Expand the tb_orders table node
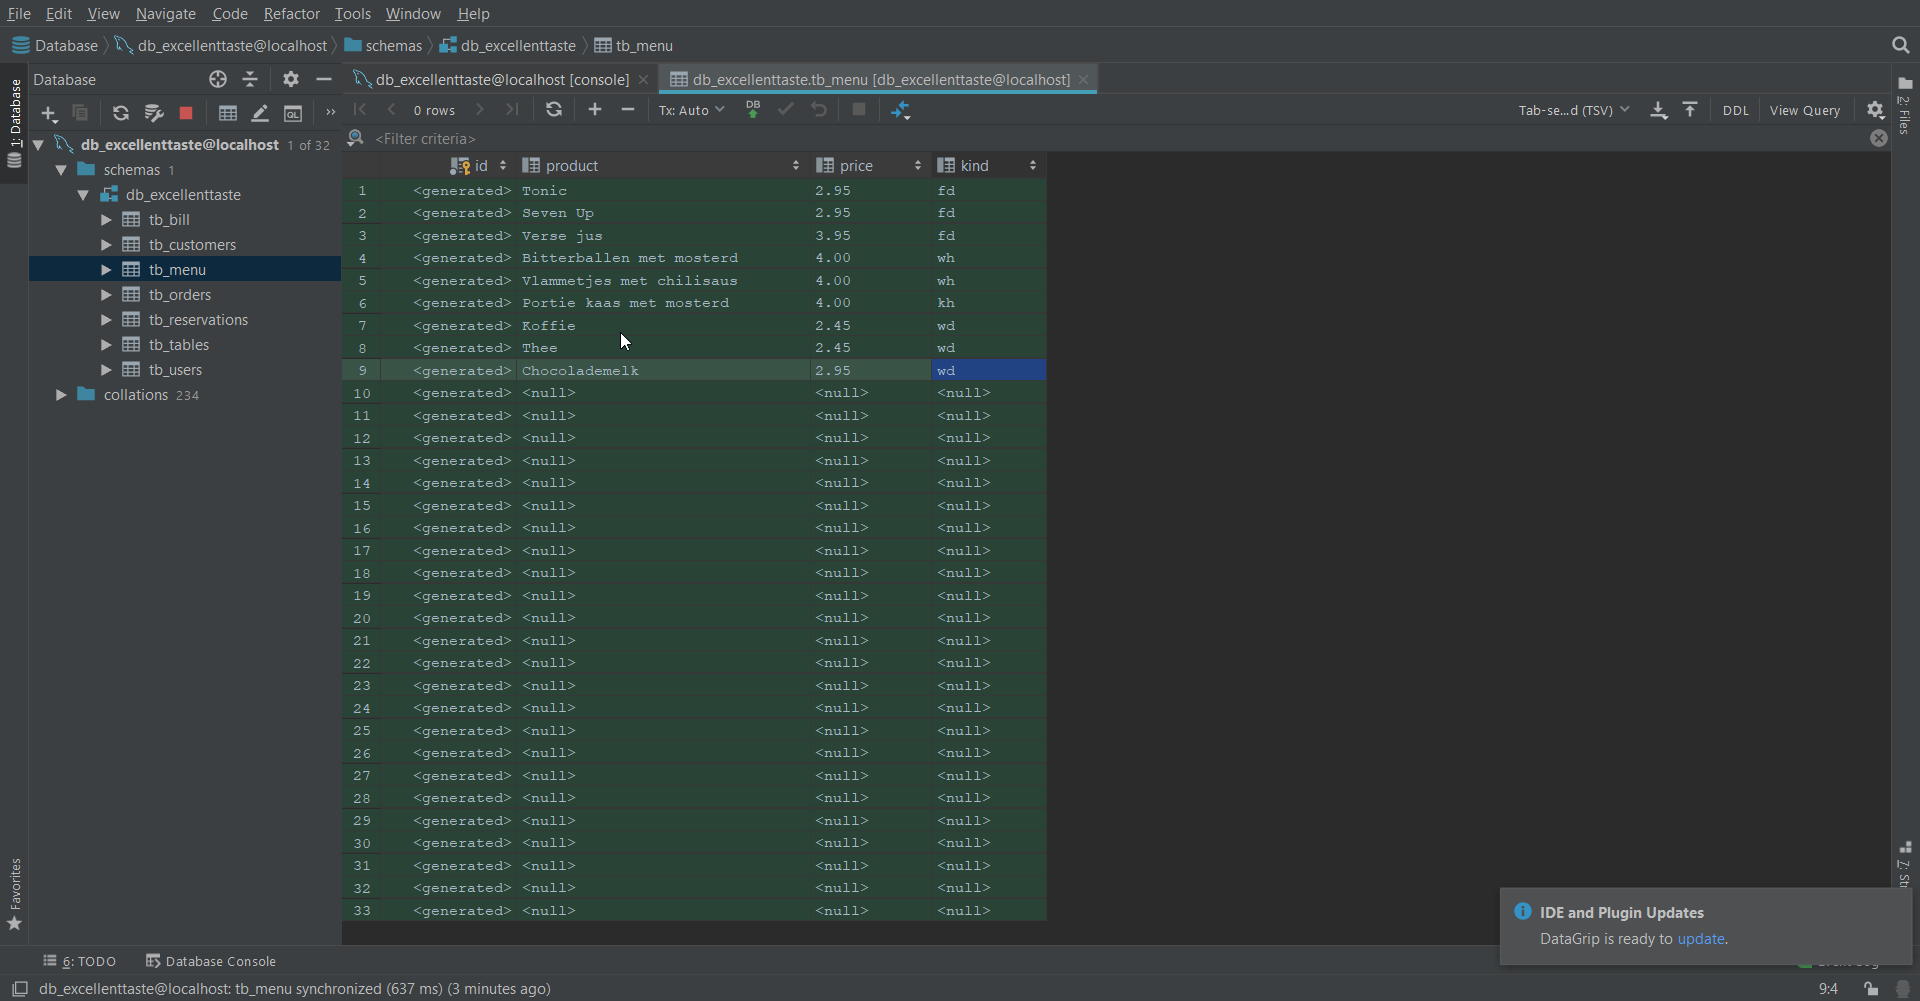The image size is (1920, 1001). (x=106, y=295)
